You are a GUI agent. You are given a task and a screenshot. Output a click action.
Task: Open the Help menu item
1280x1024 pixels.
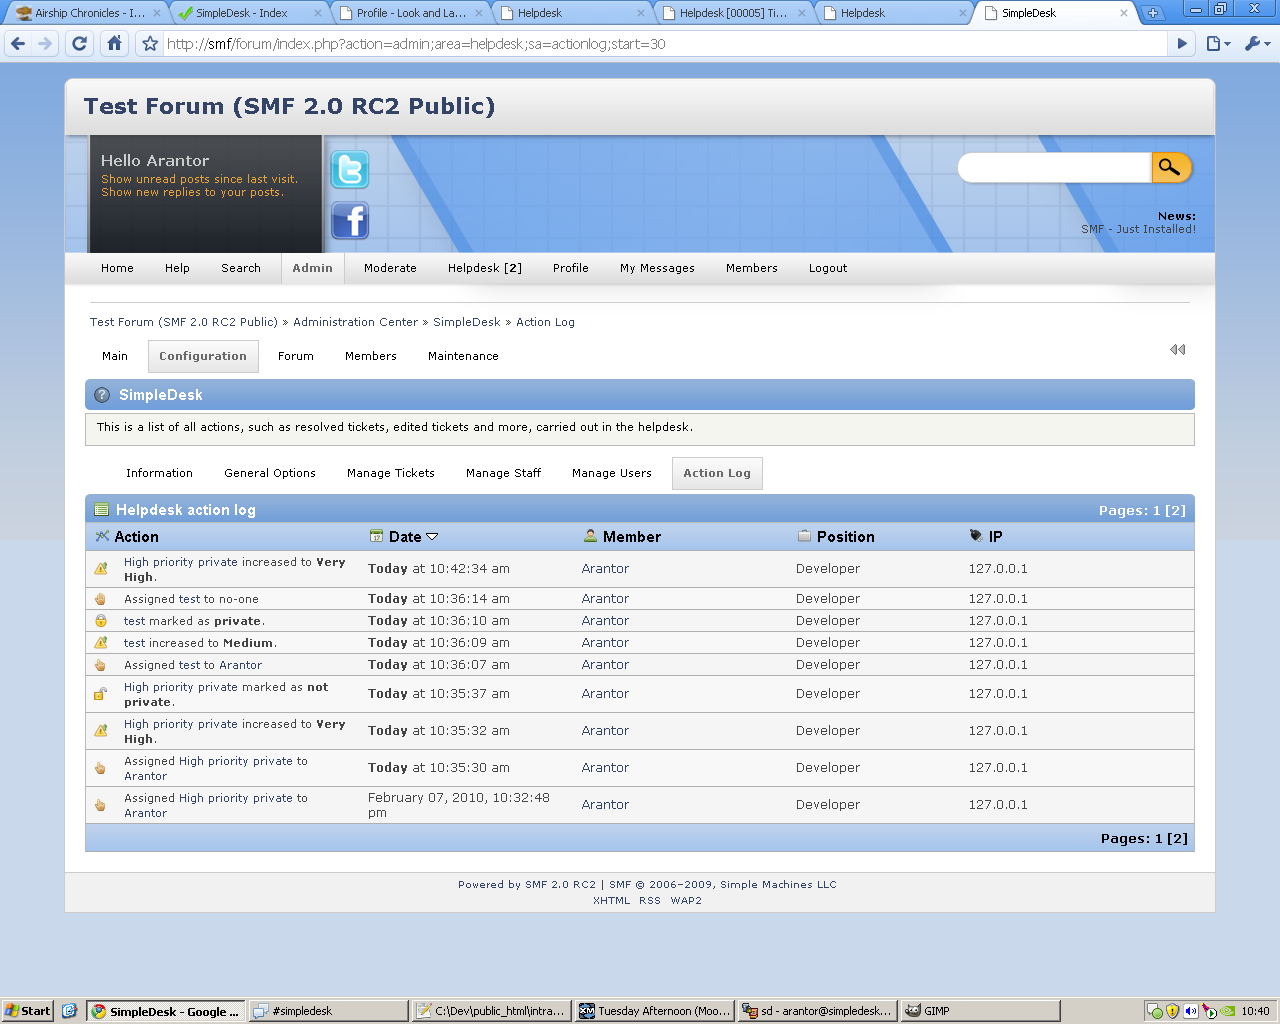[x=177, y=268]
